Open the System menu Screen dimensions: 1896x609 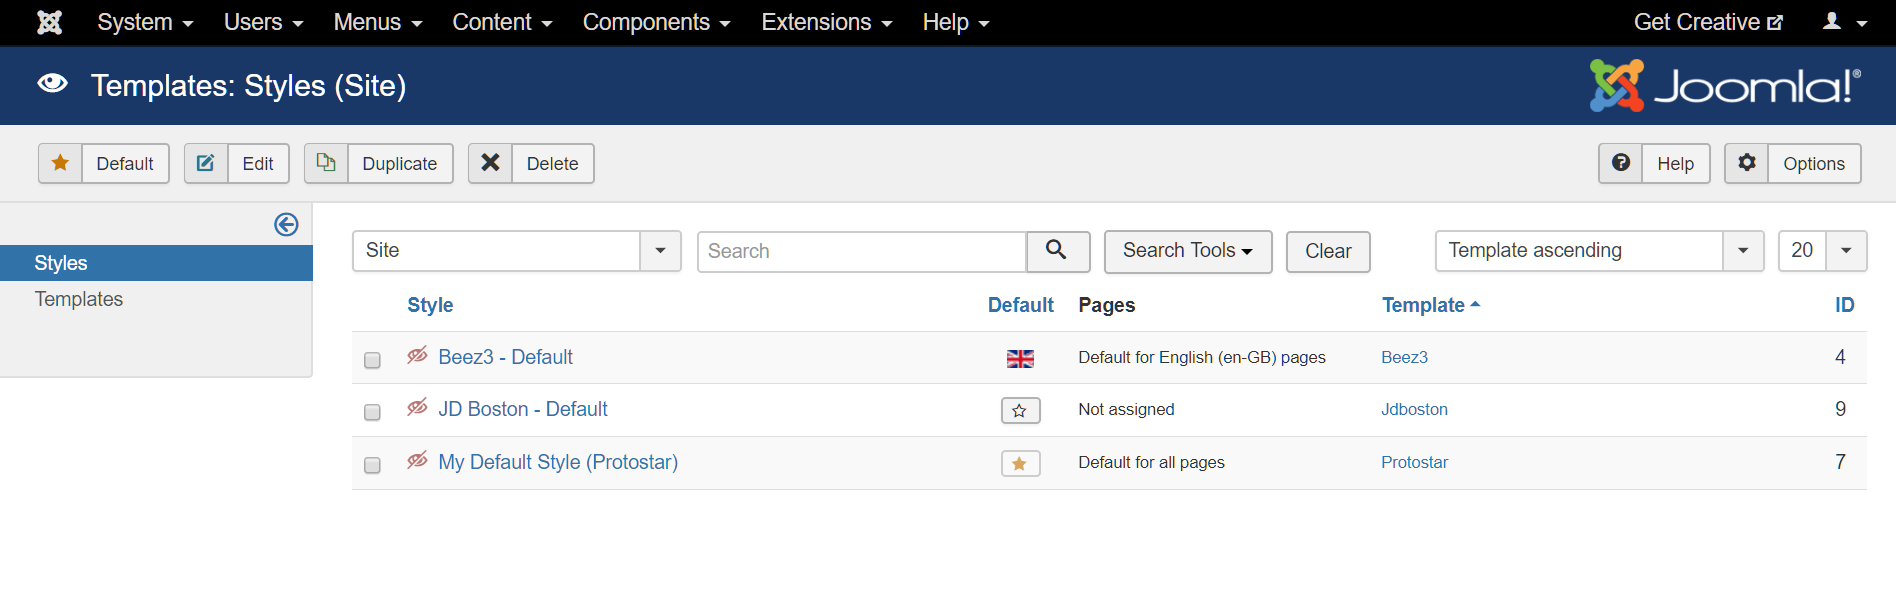pyautogui.click(x=145, y=22)
